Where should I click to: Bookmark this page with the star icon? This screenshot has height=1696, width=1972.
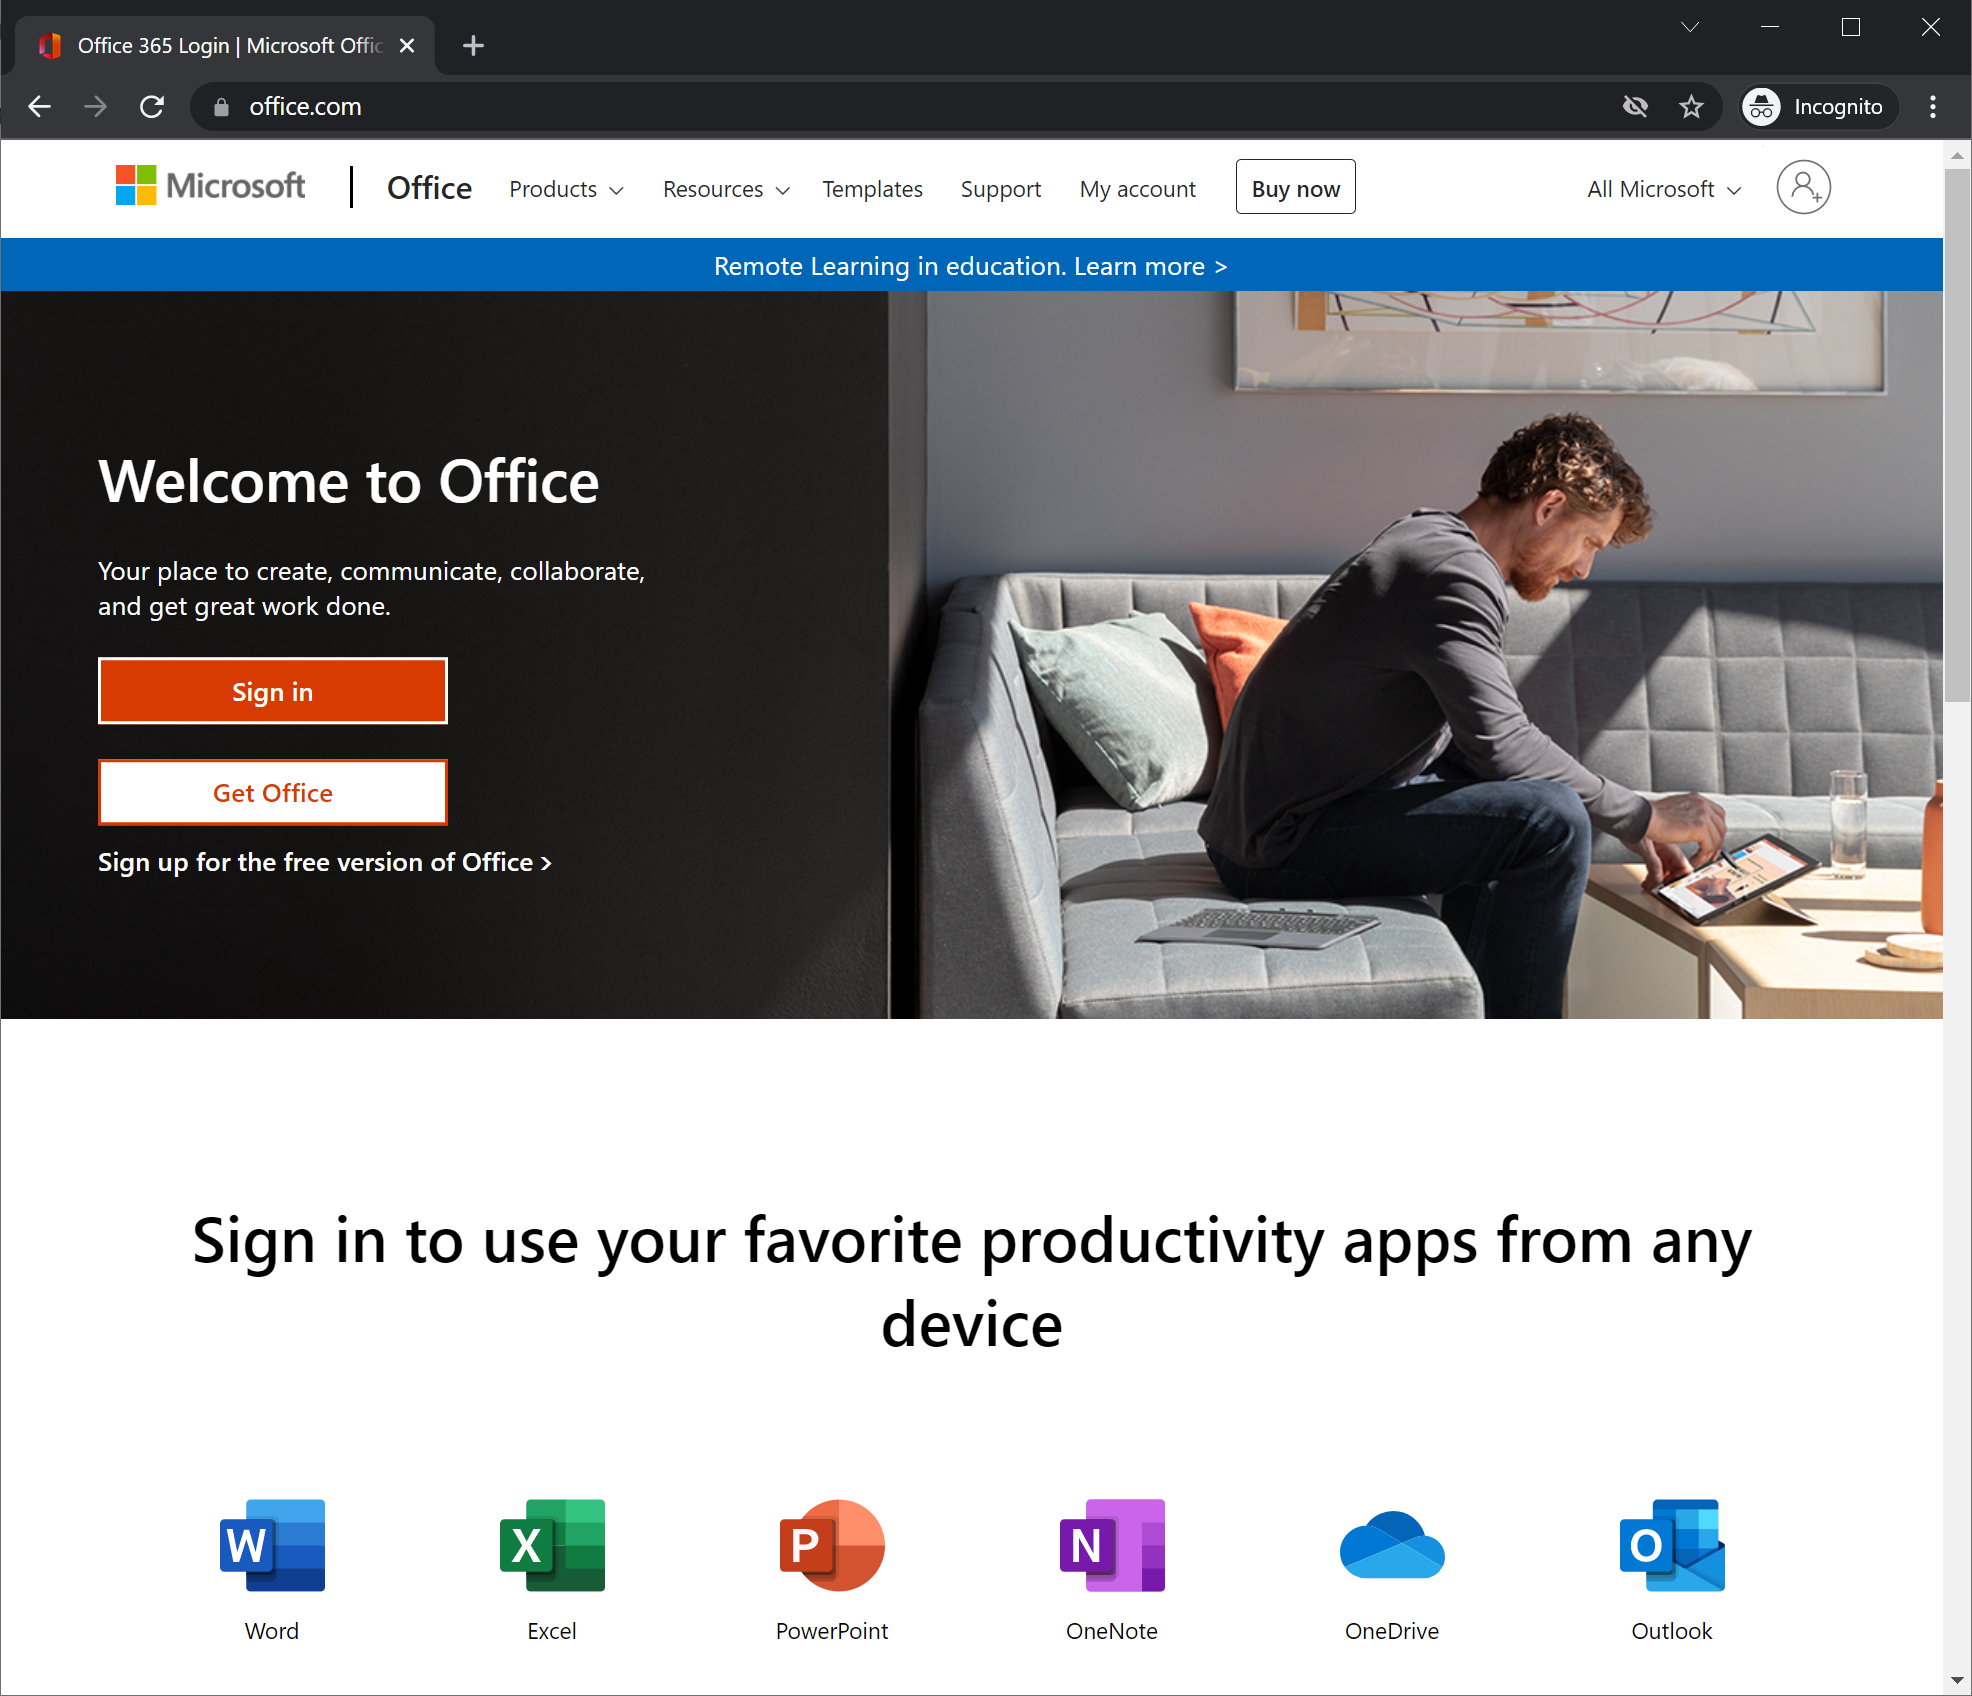pyautogui.click(x=1691, y=107)
